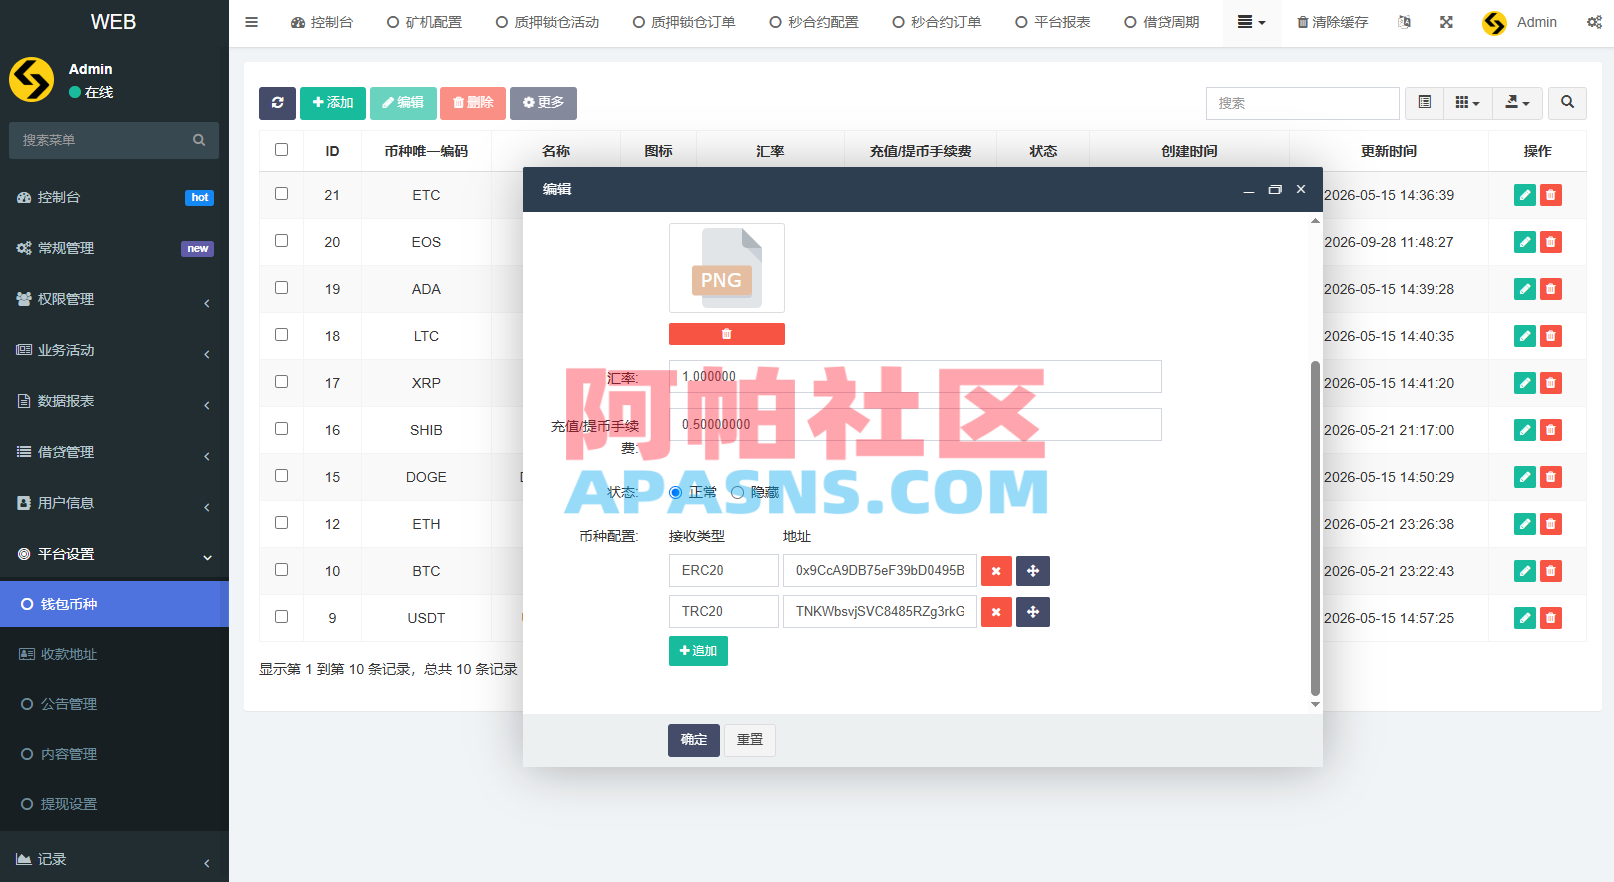Click the search magnifier button in table toolbar

[x=1567, y=103]
